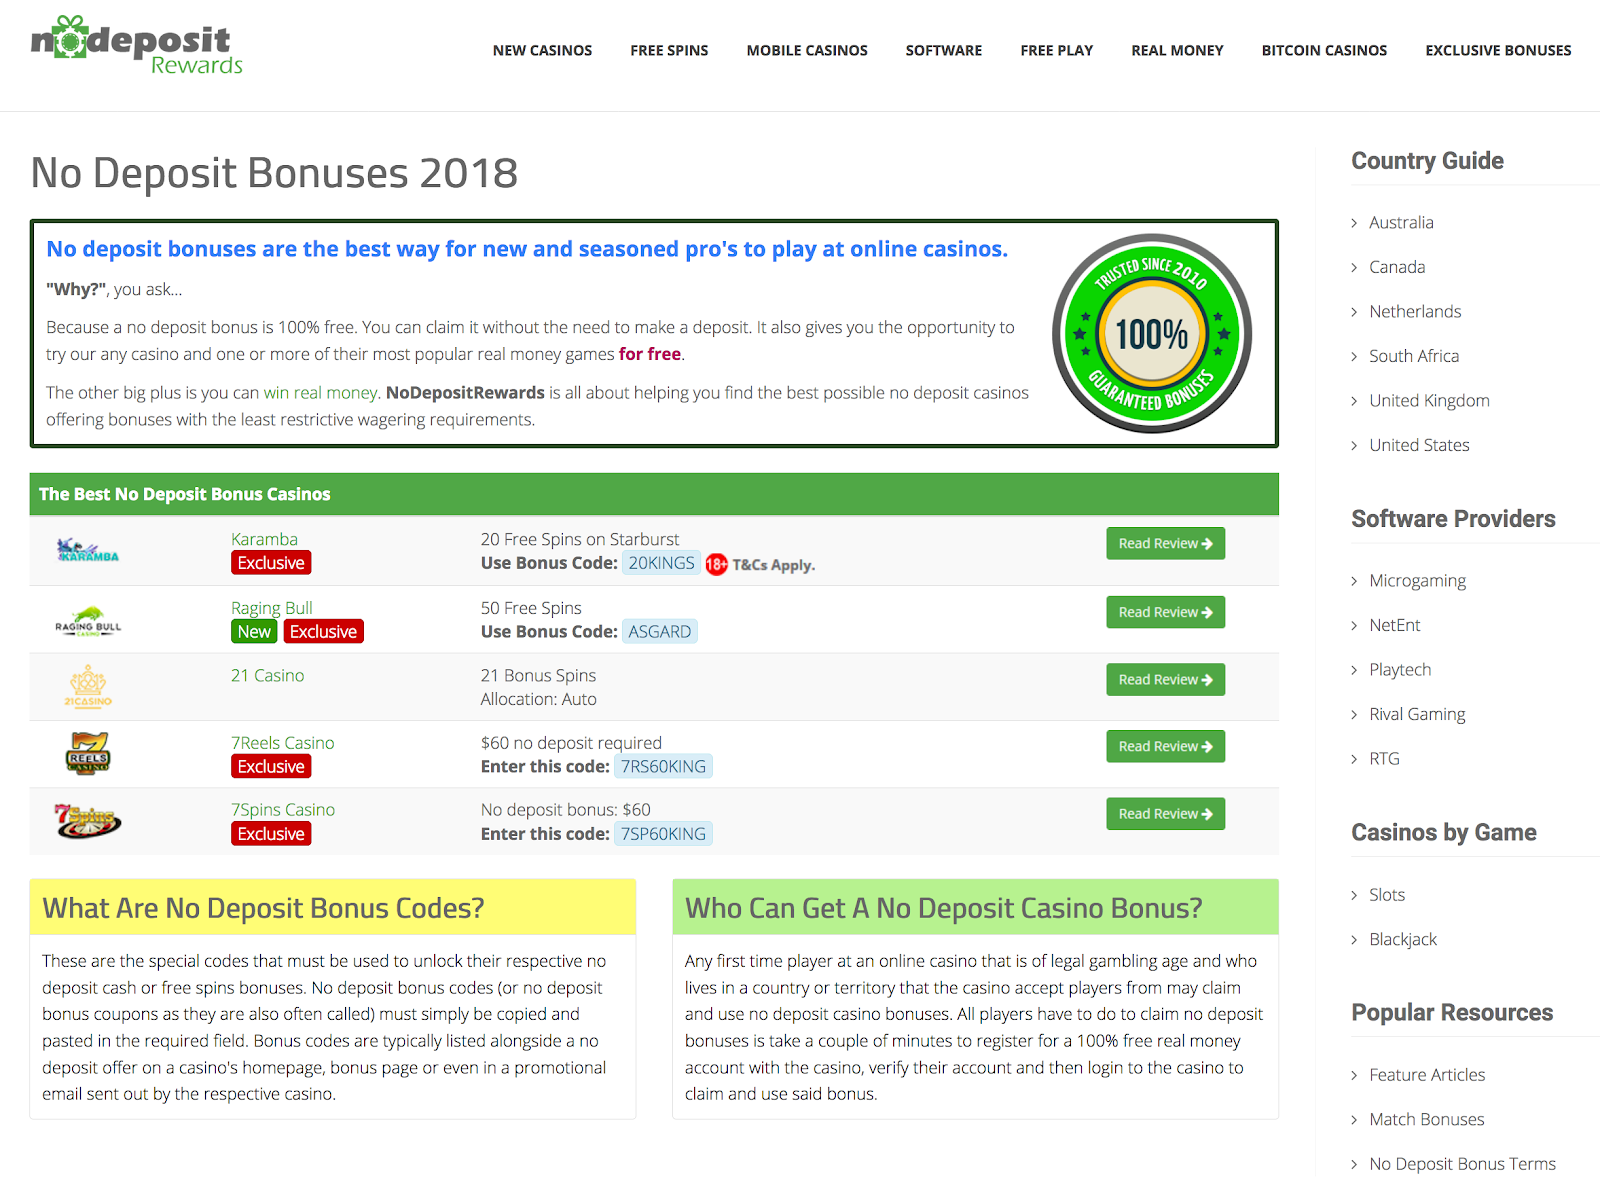Open the Karamba casino name link

264,539
